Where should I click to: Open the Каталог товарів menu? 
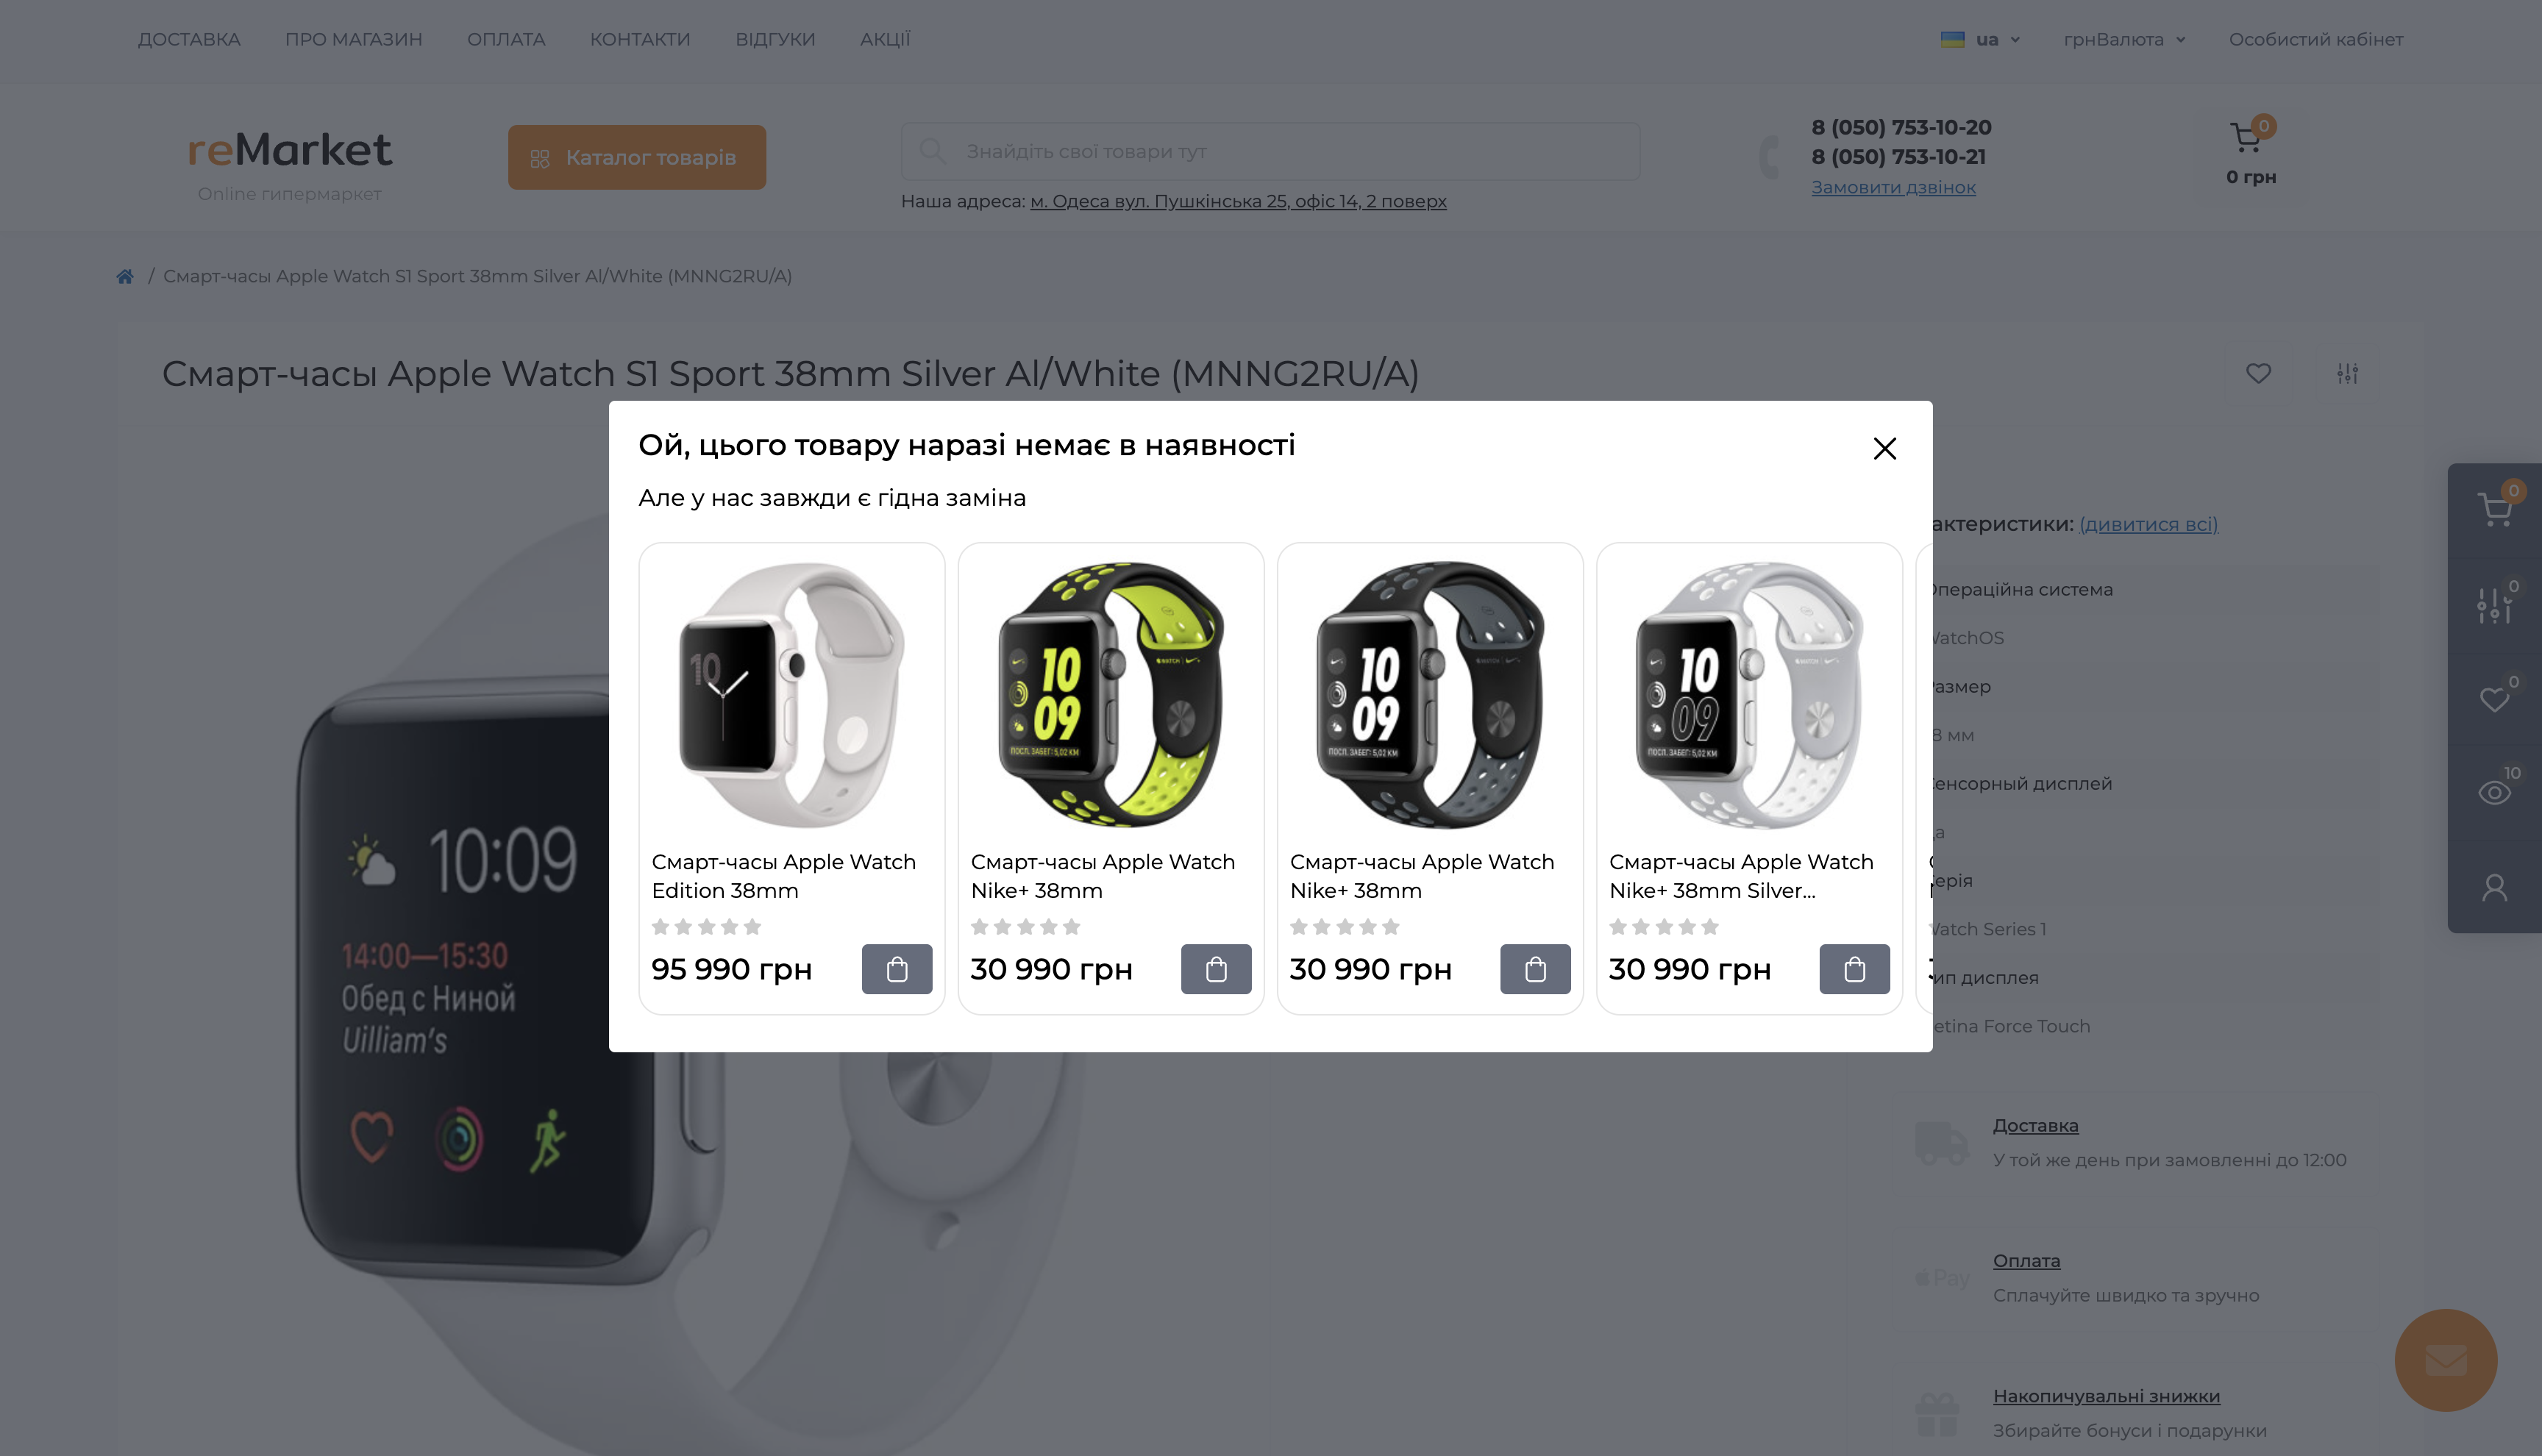point(637,157)
